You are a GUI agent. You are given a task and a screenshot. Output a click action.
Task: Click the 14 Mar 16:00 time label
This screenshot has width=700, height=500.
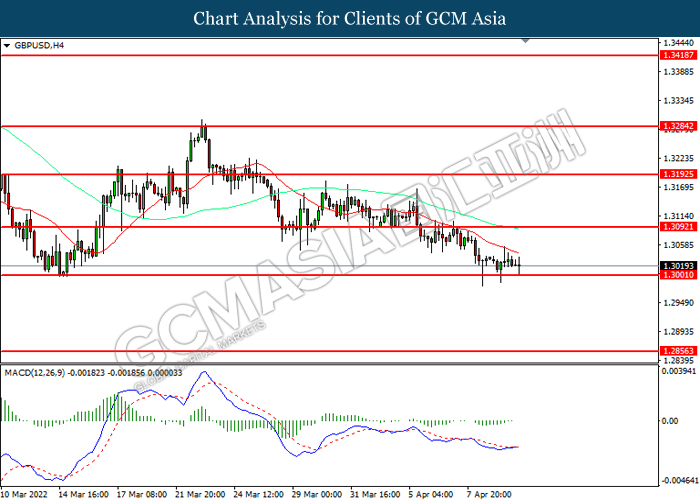83,494
